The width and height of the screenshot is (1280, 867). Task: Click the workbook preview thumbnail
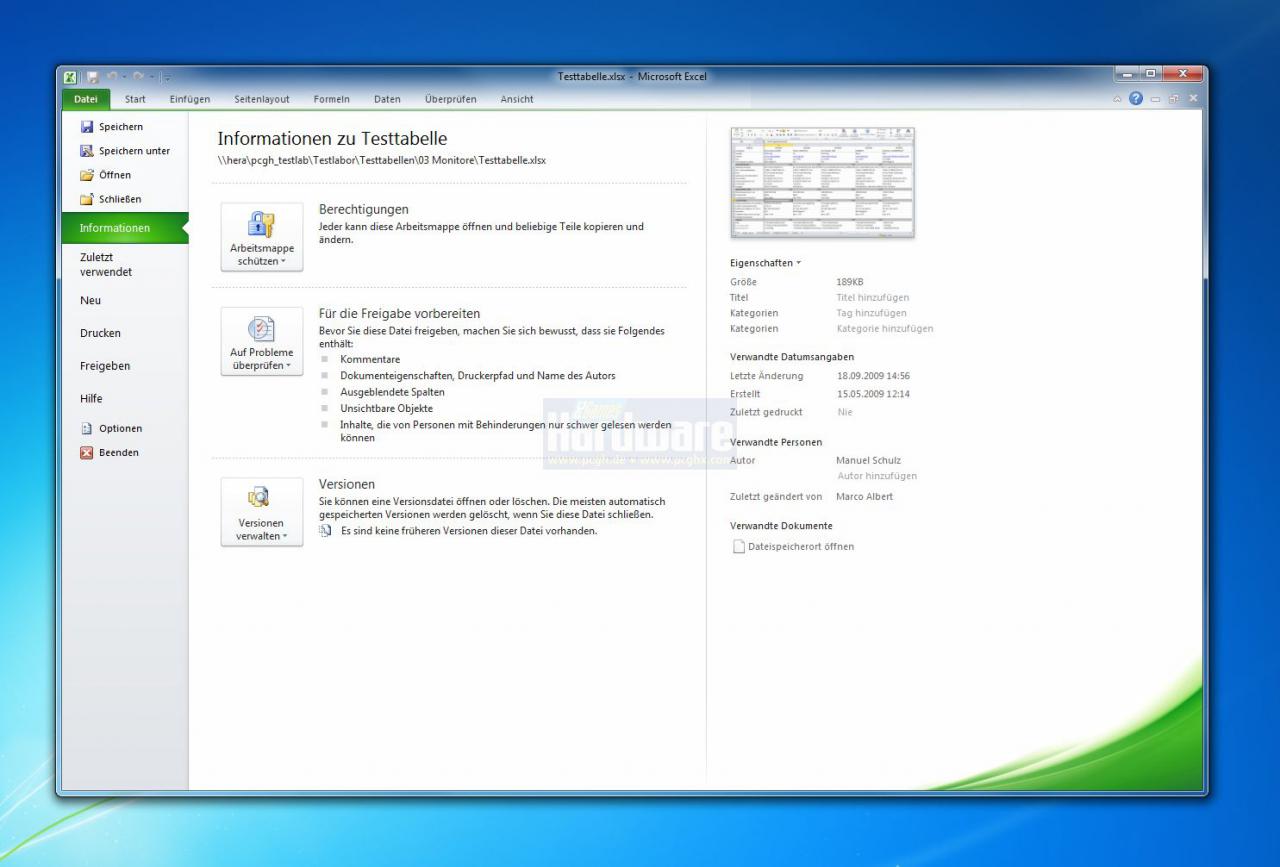[823, 183]
